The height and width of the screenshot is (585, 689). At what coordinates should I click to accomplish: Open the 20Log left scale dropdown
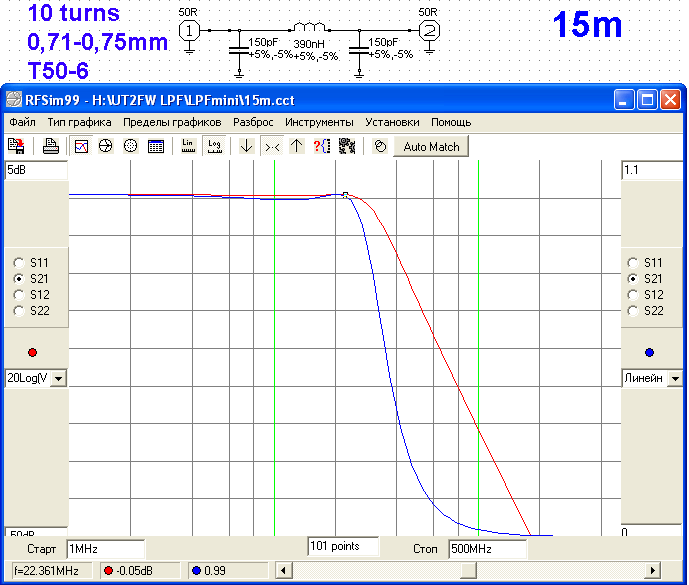pos(57,378)
